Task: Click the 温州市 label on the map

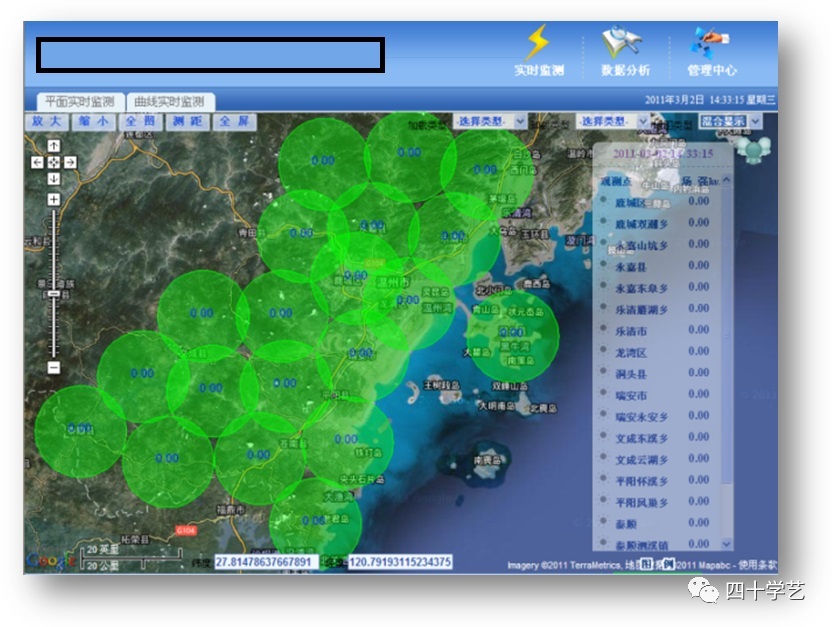Action: (393, 282)
